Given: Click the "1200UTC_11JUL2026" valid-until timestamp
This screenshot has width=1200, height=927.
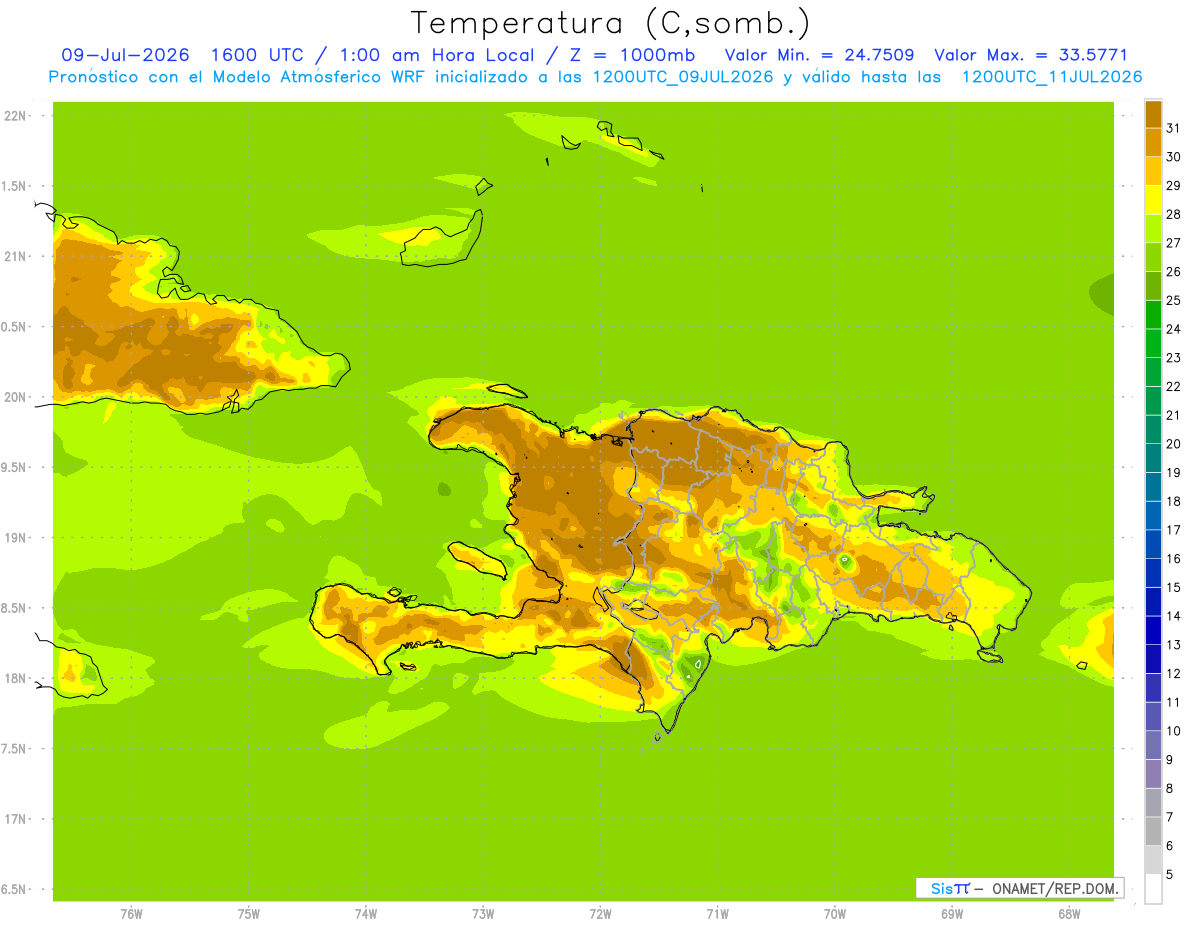Looking at the screenshot, I should (x=1051, y=77).
